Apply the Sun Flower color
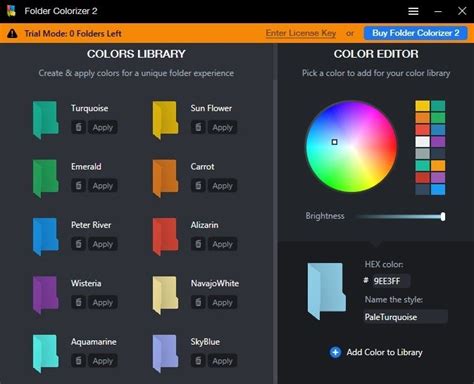The width and height of the screenshot is (474, 384). coord(222,127)
